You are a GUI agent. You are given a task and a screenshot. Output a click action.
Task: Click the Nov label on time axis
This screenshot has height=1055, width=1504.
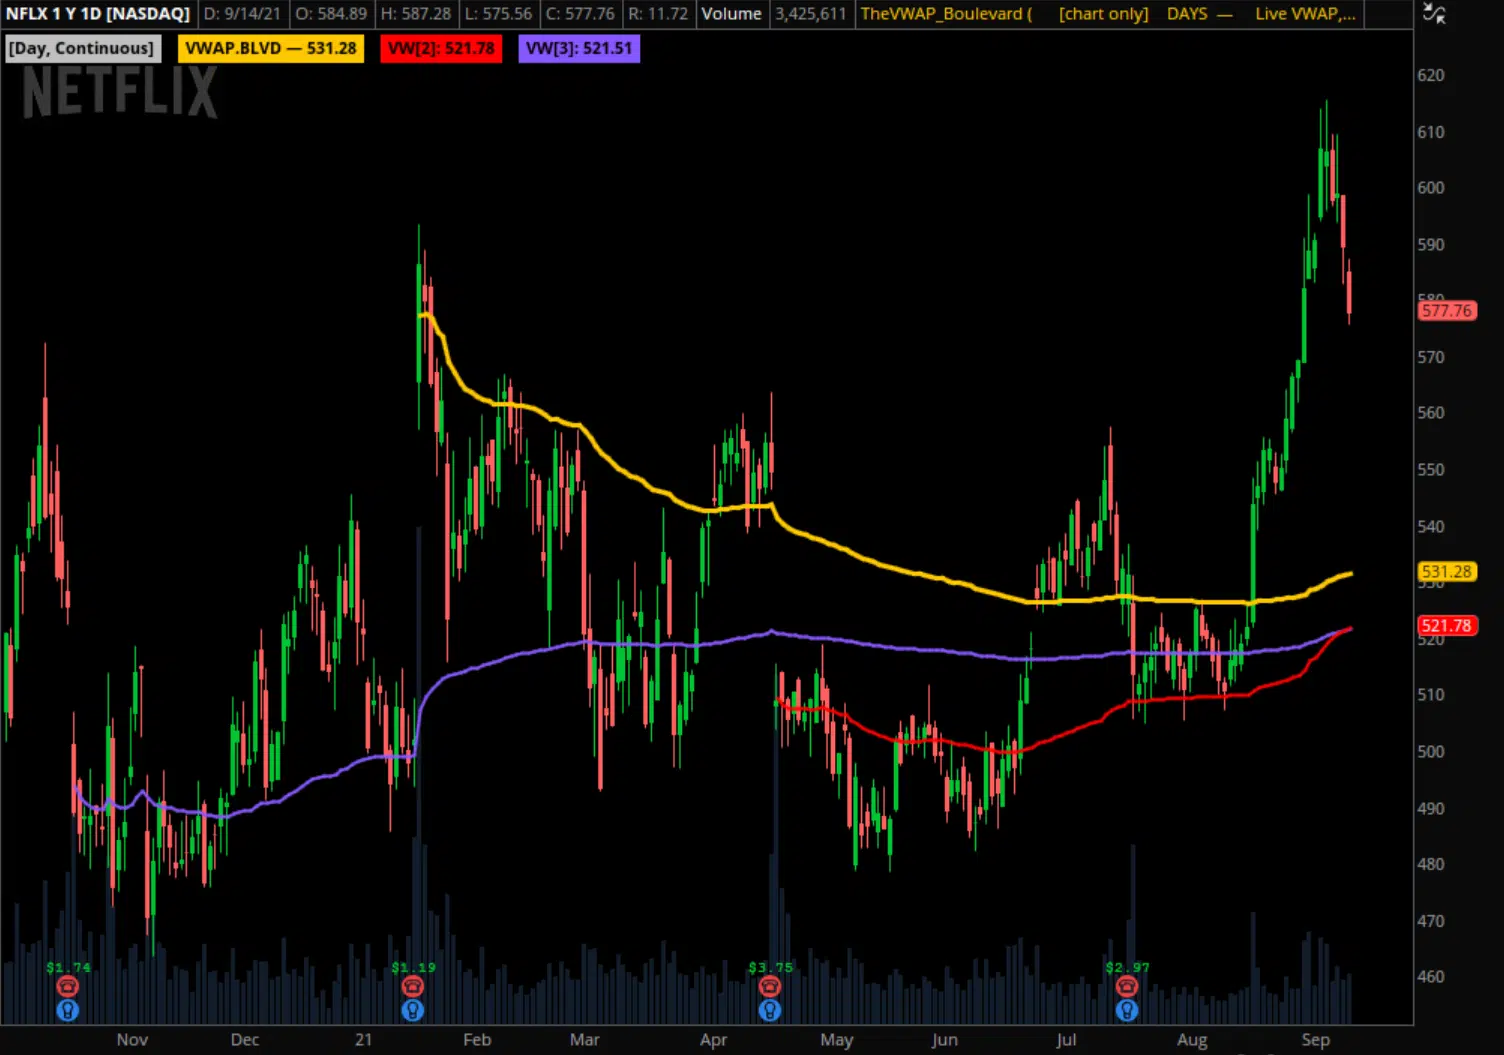(132, 1040)
